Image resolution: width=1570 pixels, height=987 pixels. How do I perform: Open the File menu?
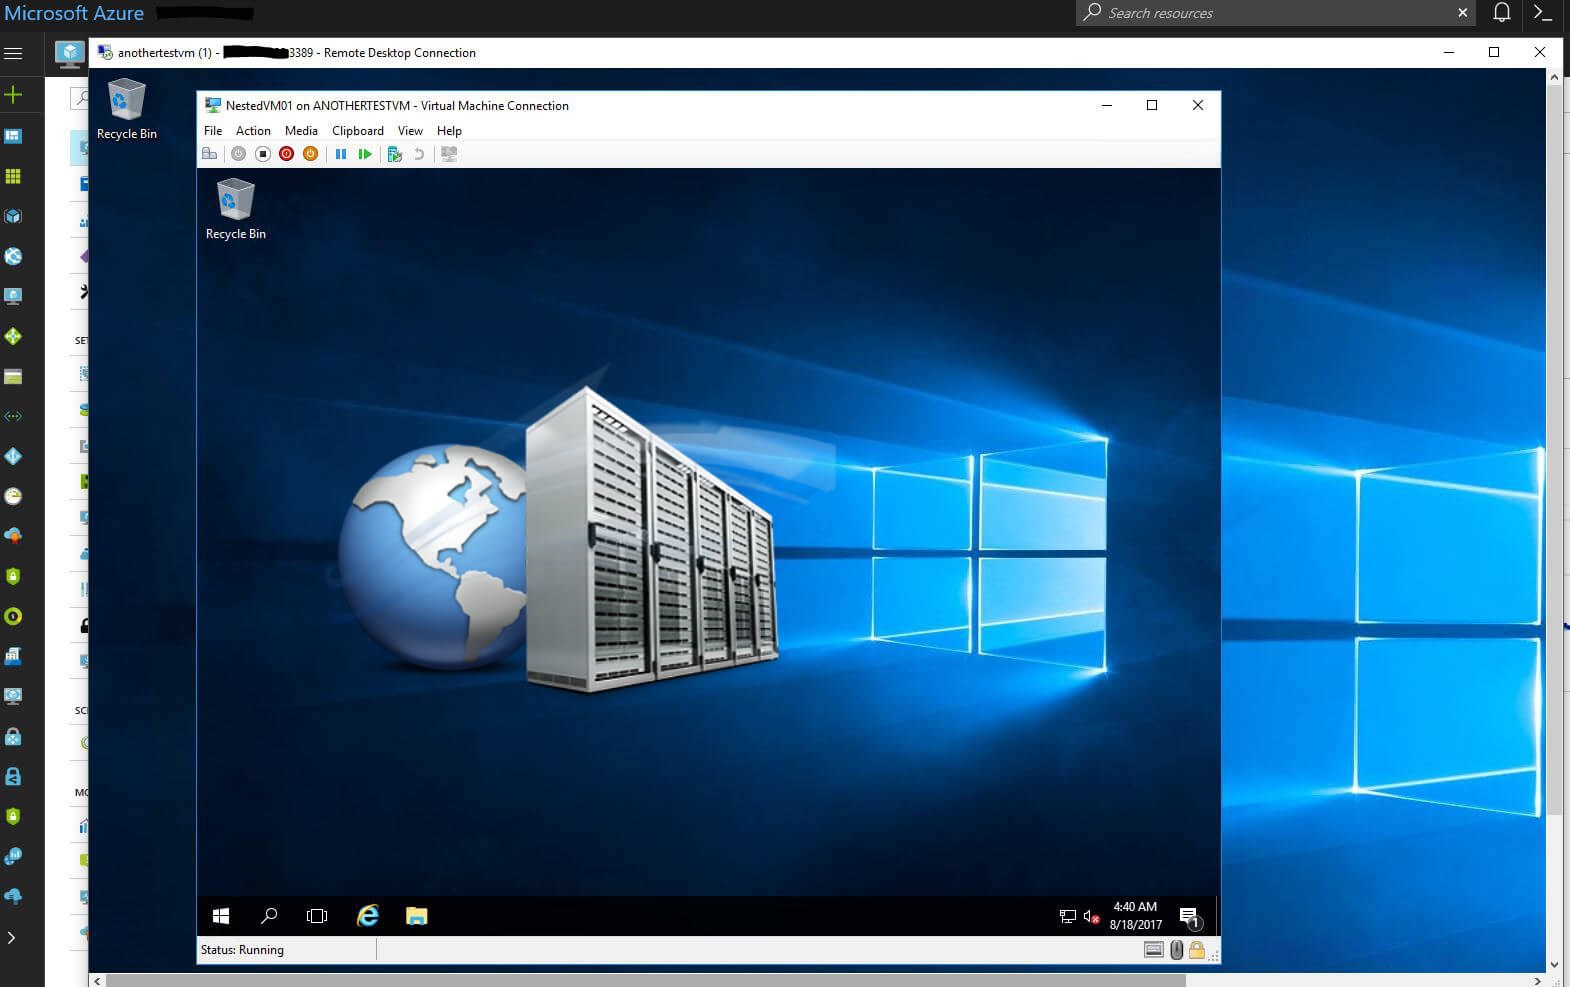click(213, 131)
